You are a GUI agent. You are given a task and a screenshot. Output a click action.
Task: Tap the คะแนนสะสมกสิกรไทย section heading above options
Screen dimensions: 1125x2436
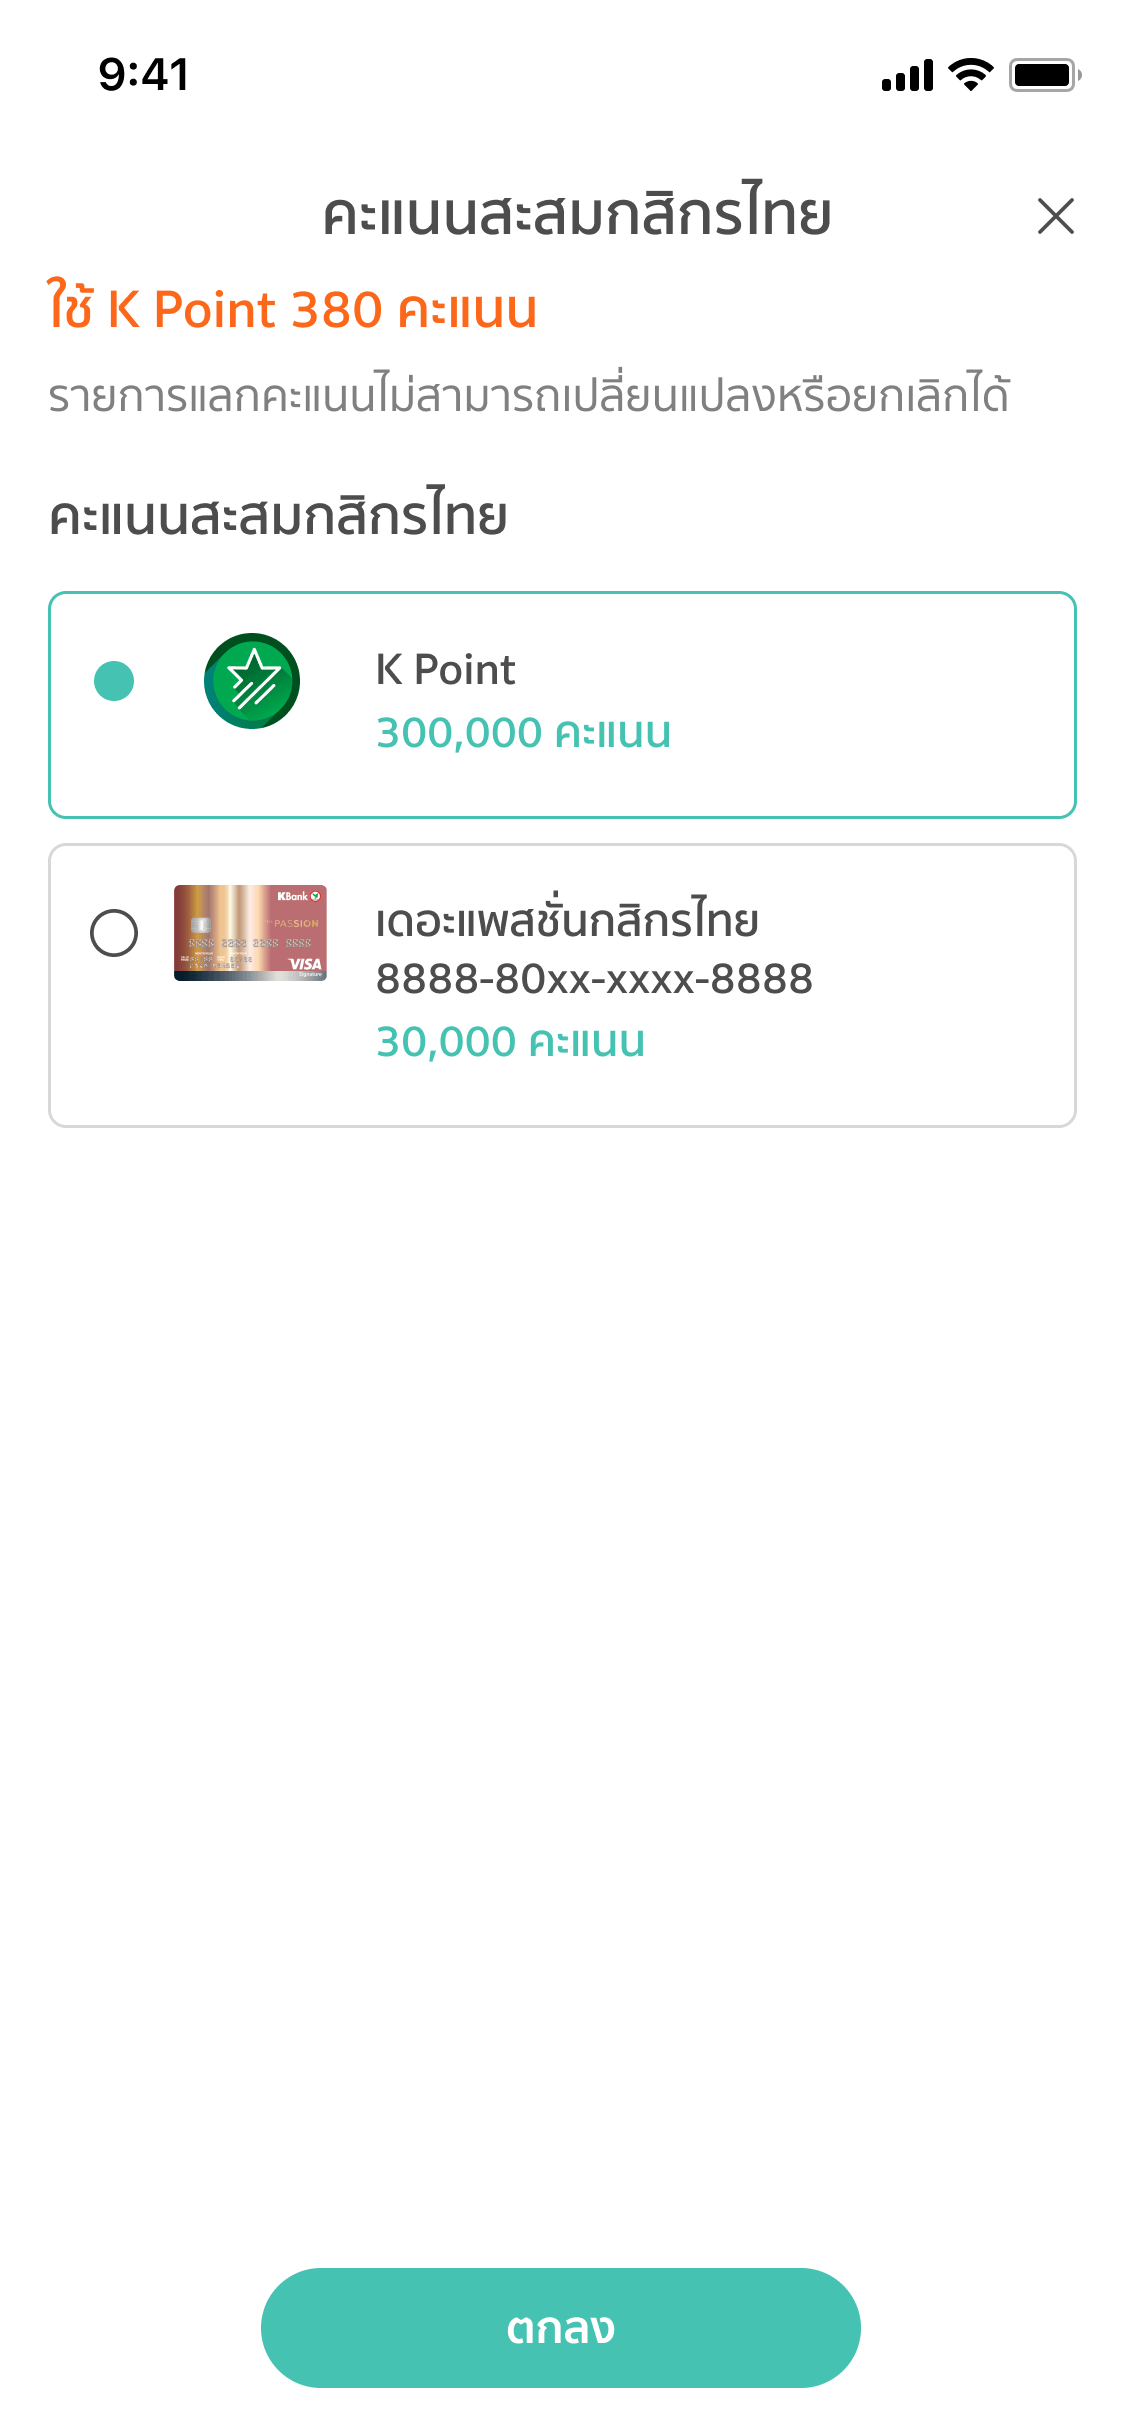coord(278,518)
